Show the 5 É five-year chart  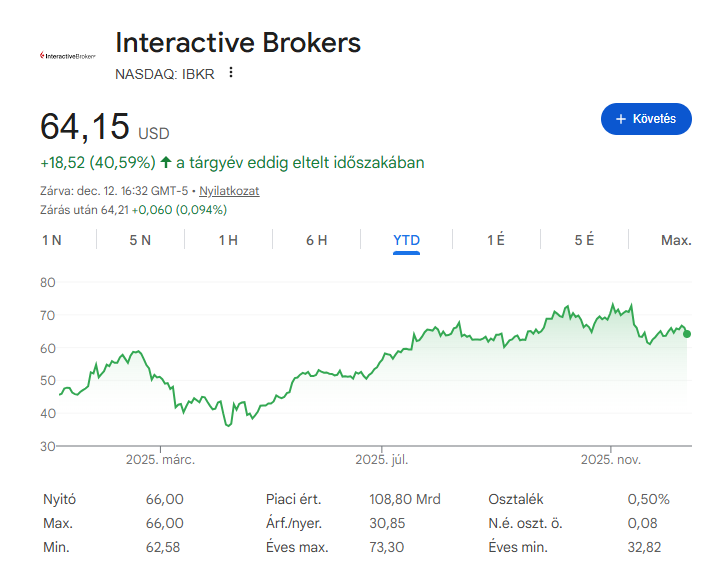[584, 240]
